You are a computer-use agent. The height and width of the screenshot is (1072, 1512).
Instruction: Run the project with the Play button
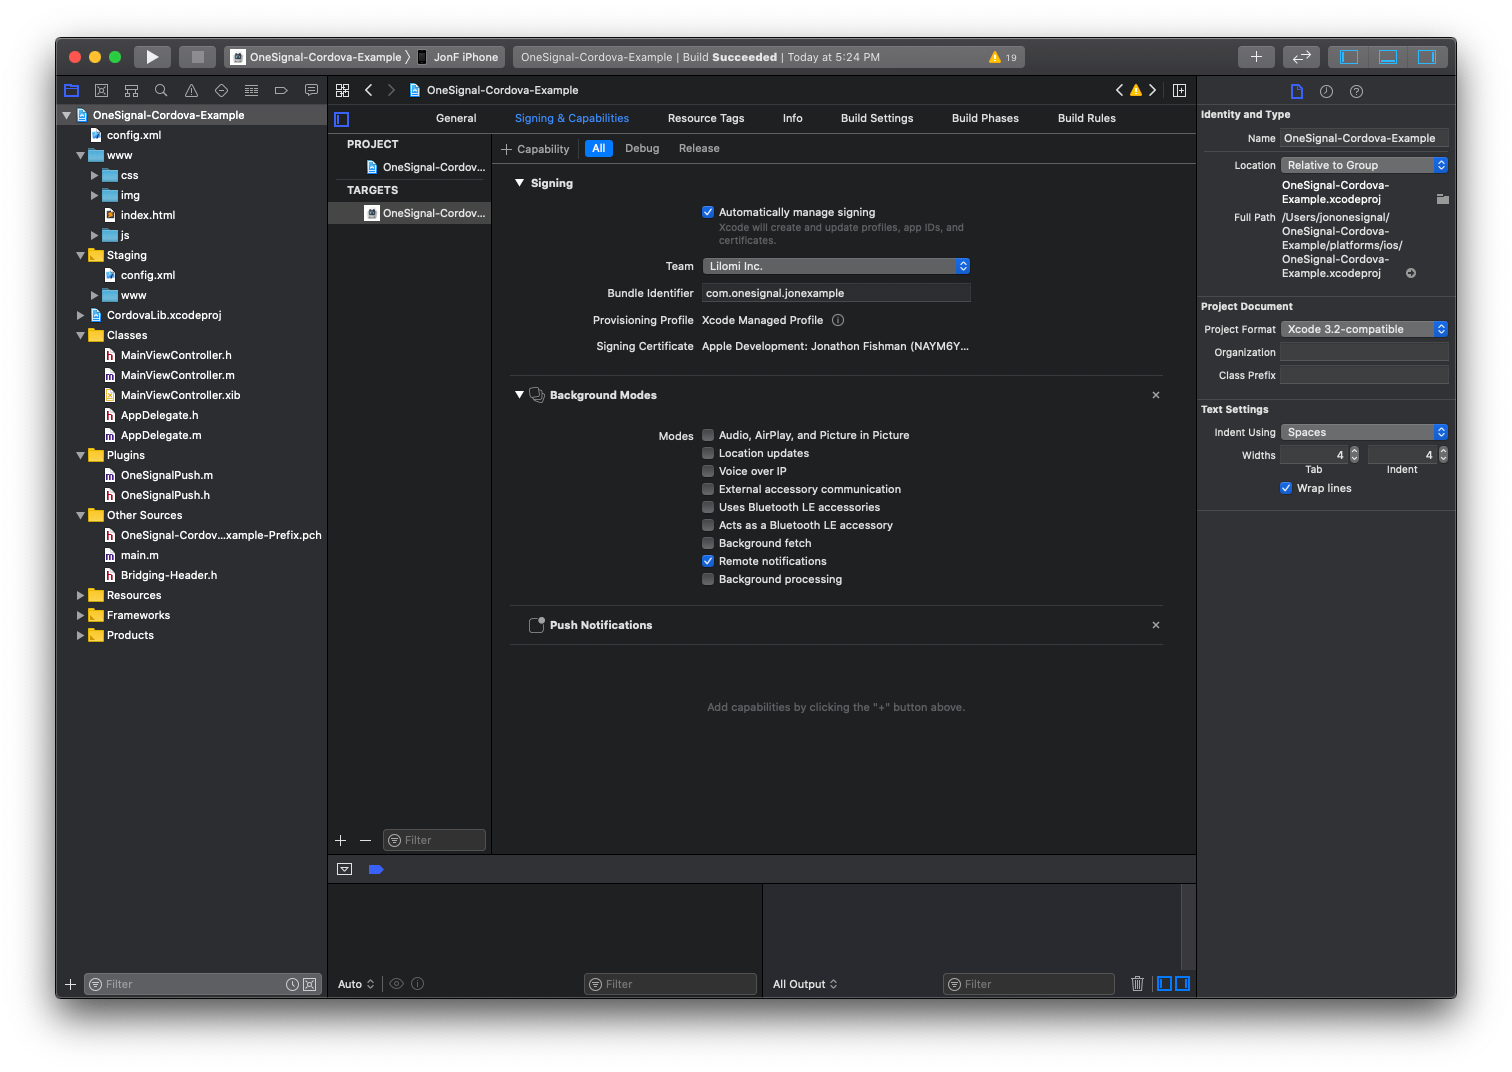tap(152, 57)
